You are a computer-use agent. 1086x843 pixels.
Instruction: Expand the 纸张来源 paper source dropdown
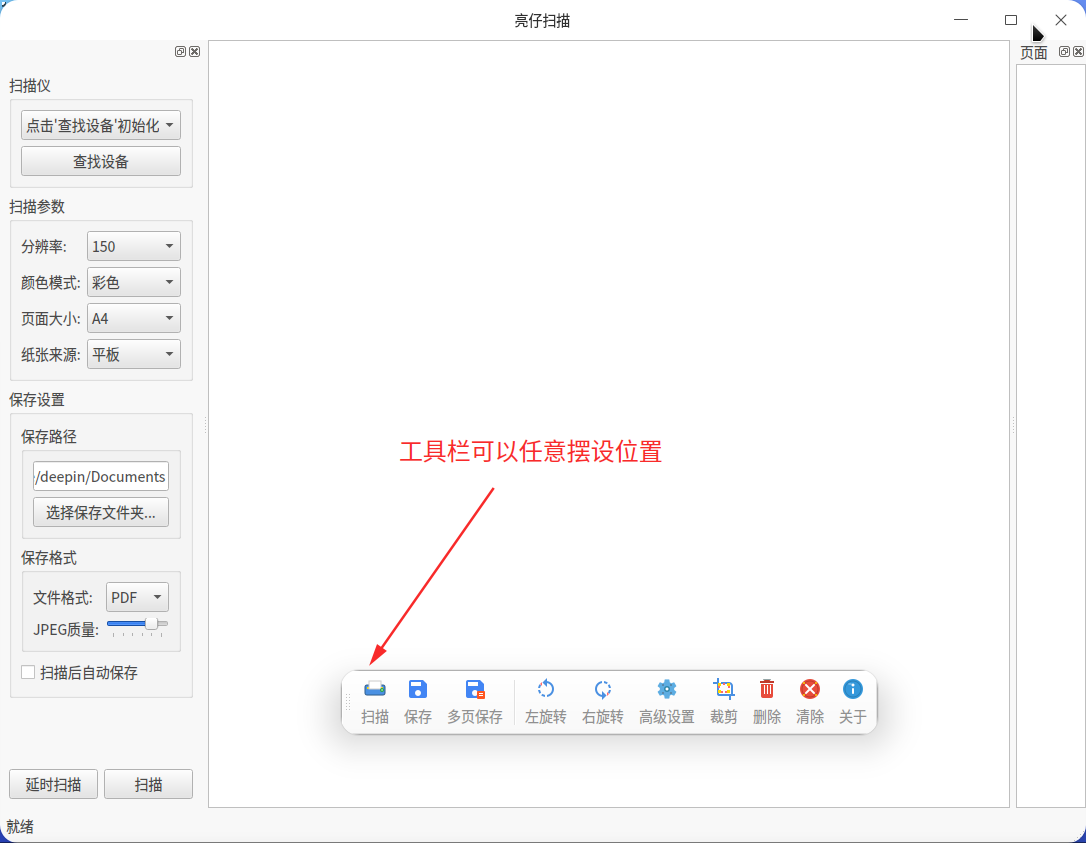click(134, 355)
